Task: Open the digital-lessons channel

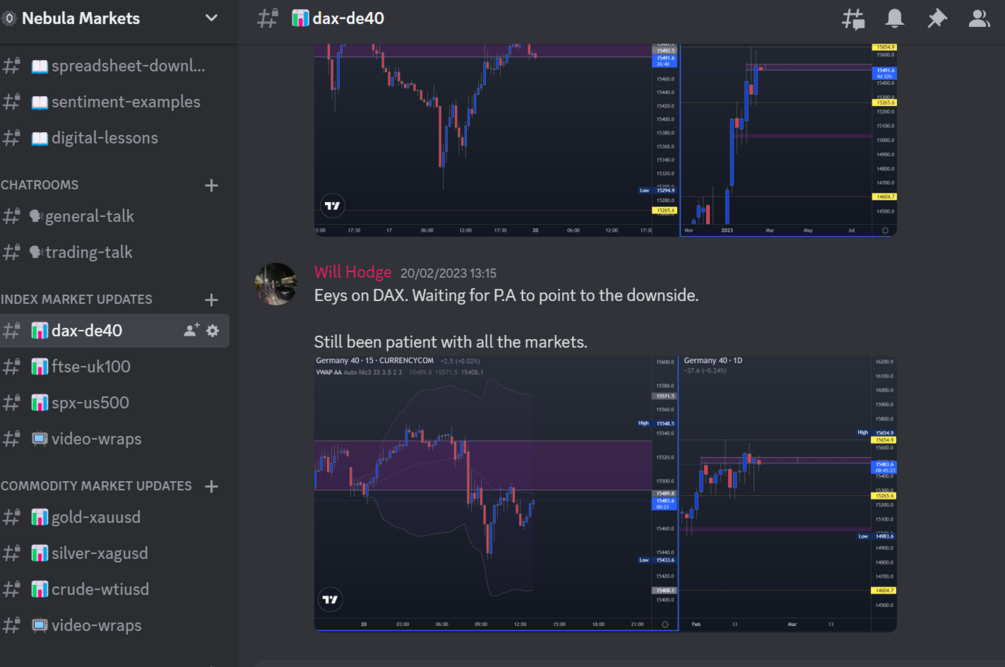Action: tap(115, 138)
